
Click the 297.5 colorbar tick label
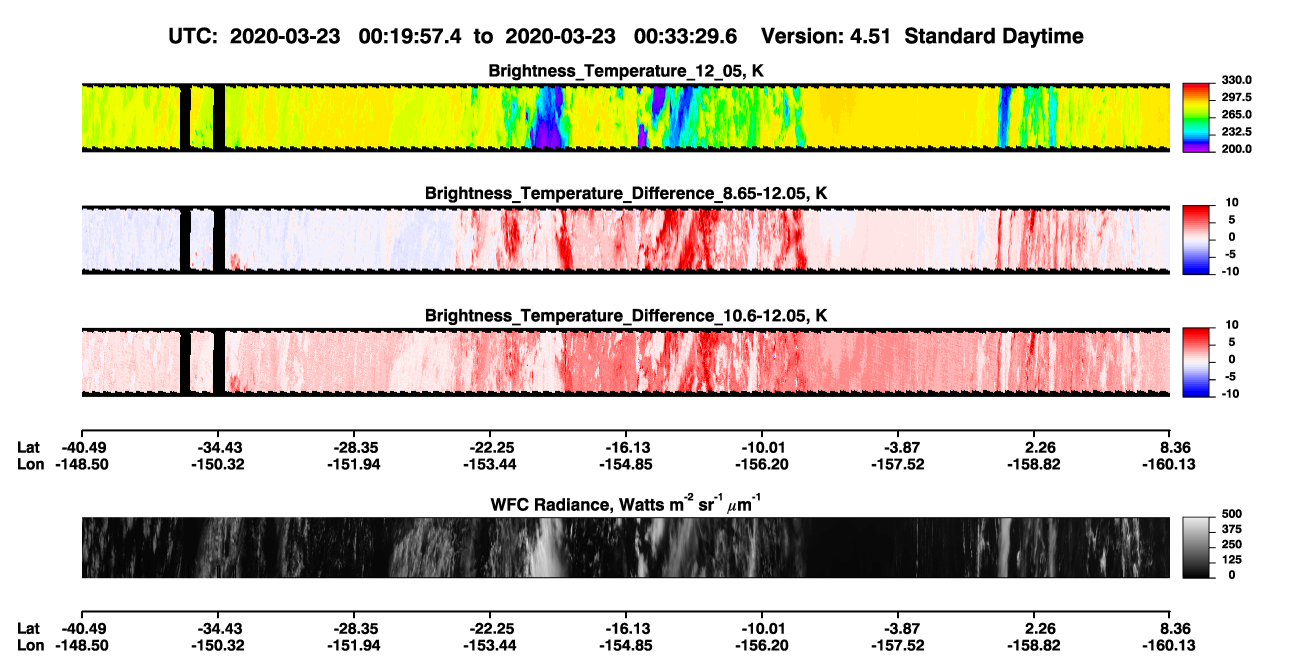[1235, 98]
